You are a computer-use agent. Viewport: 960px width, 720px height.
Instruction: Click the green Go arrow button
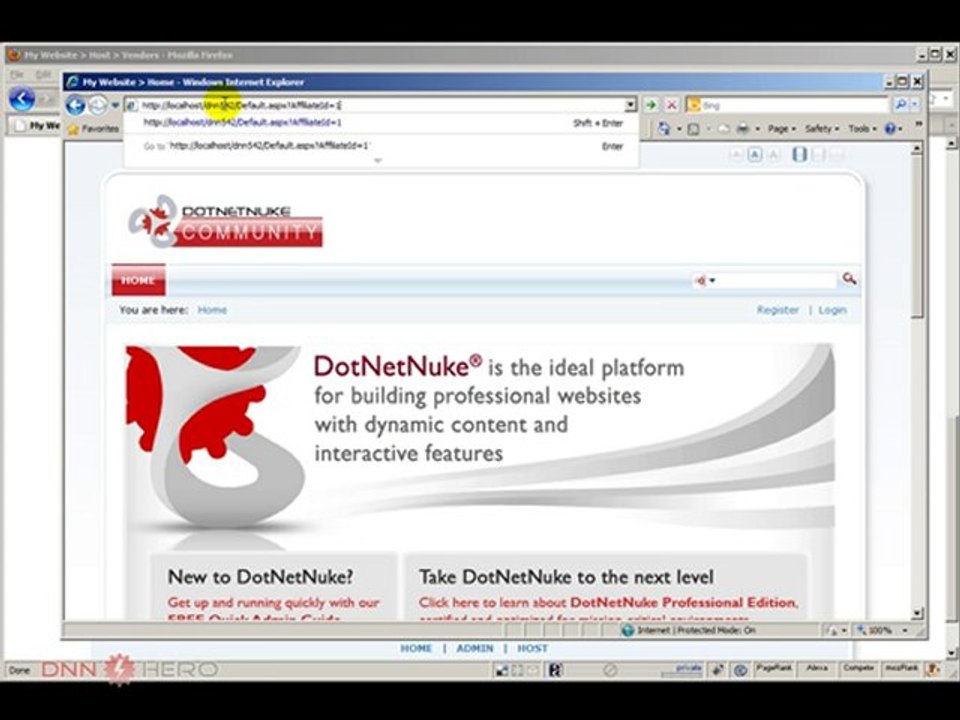[x=651, y=105]
